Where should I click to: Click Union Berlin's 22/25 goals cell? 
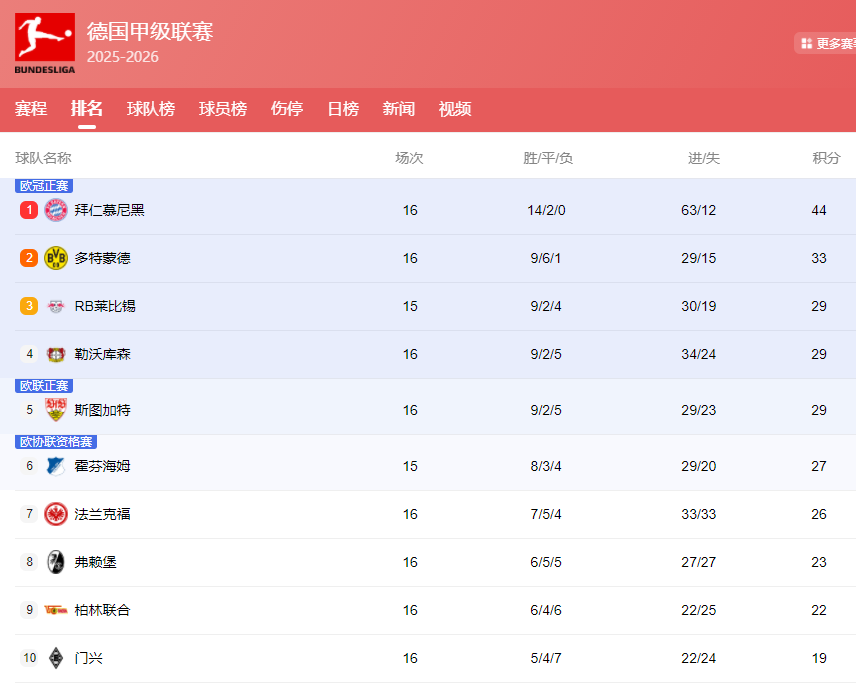[x=698, y=610]
